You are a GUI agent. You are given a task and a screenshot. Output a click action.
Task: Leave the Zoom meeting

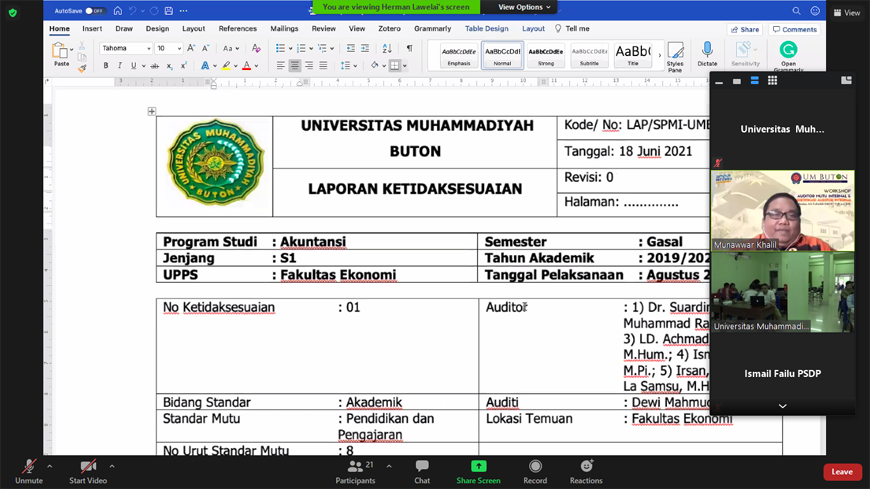coord(842,472)
